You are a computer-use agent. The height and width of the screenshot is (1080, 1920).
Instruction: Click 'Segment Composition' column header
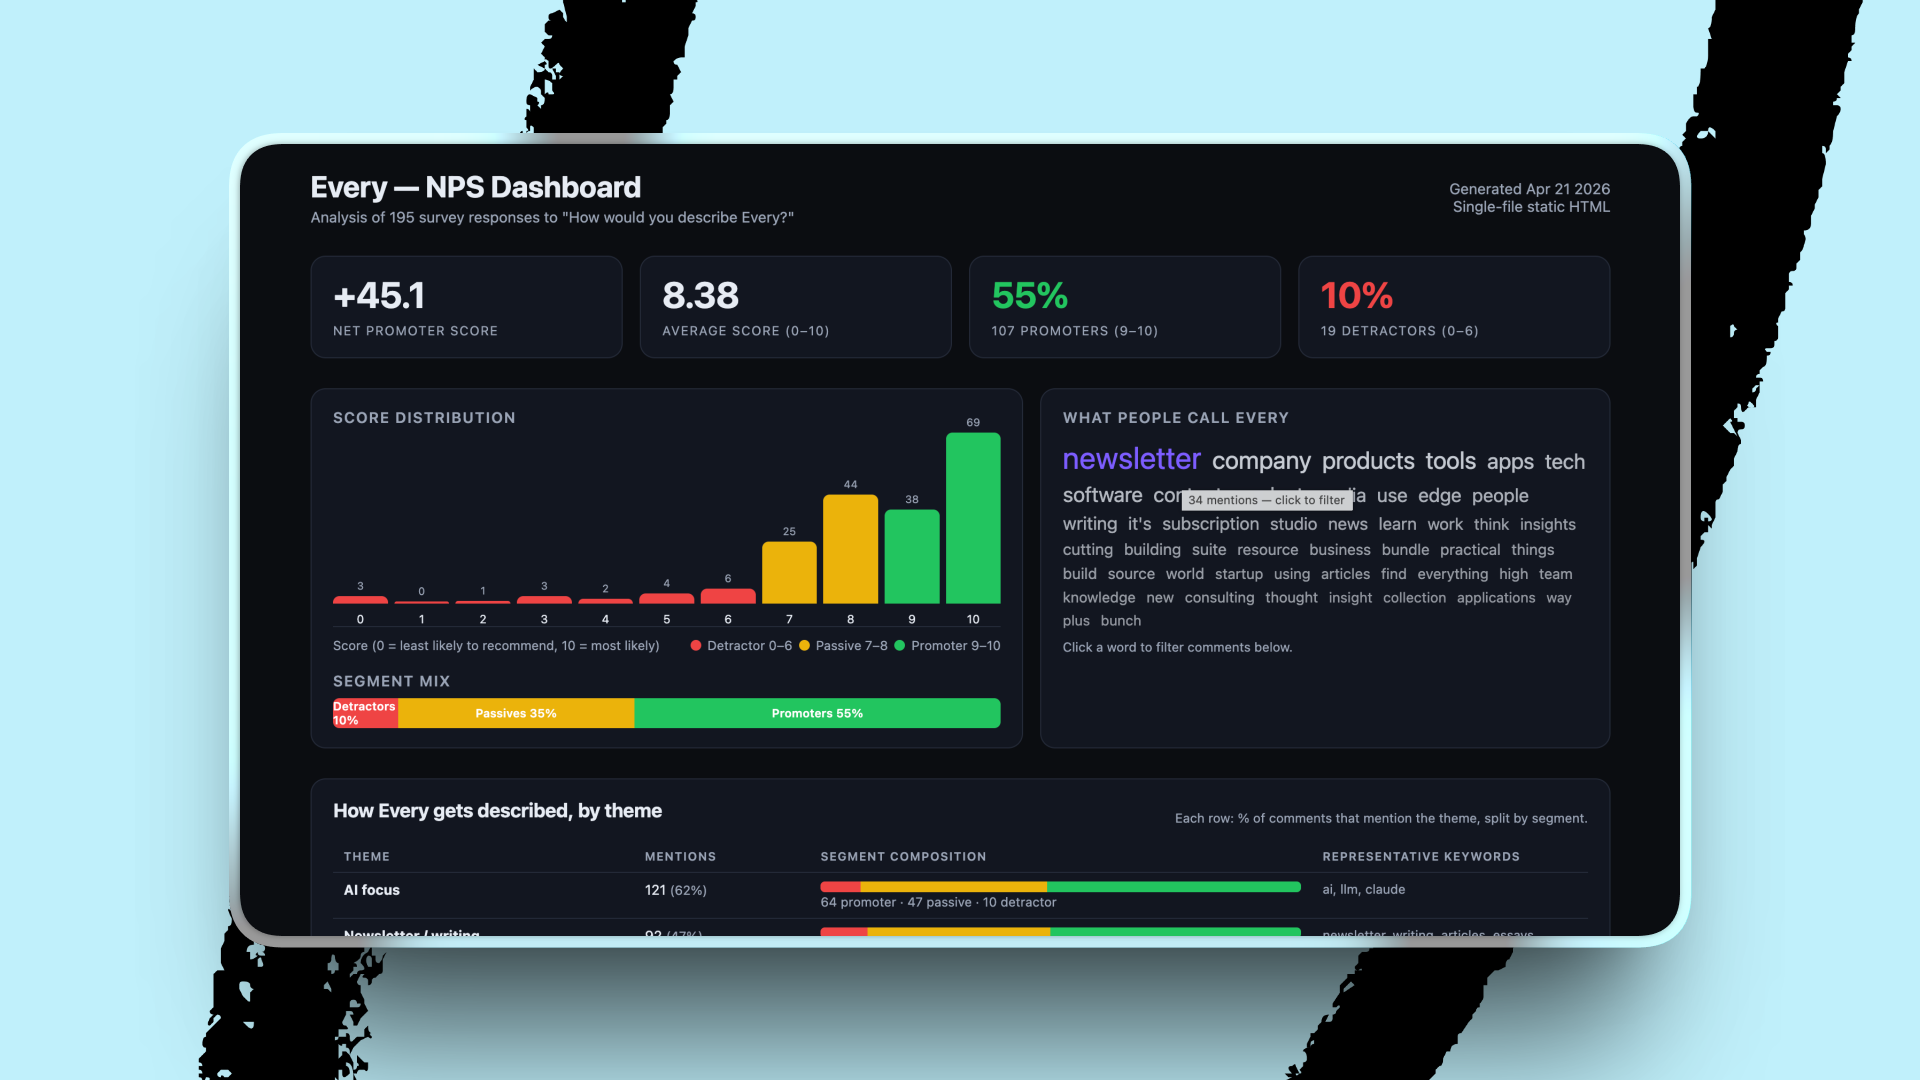tap(903, 857)
